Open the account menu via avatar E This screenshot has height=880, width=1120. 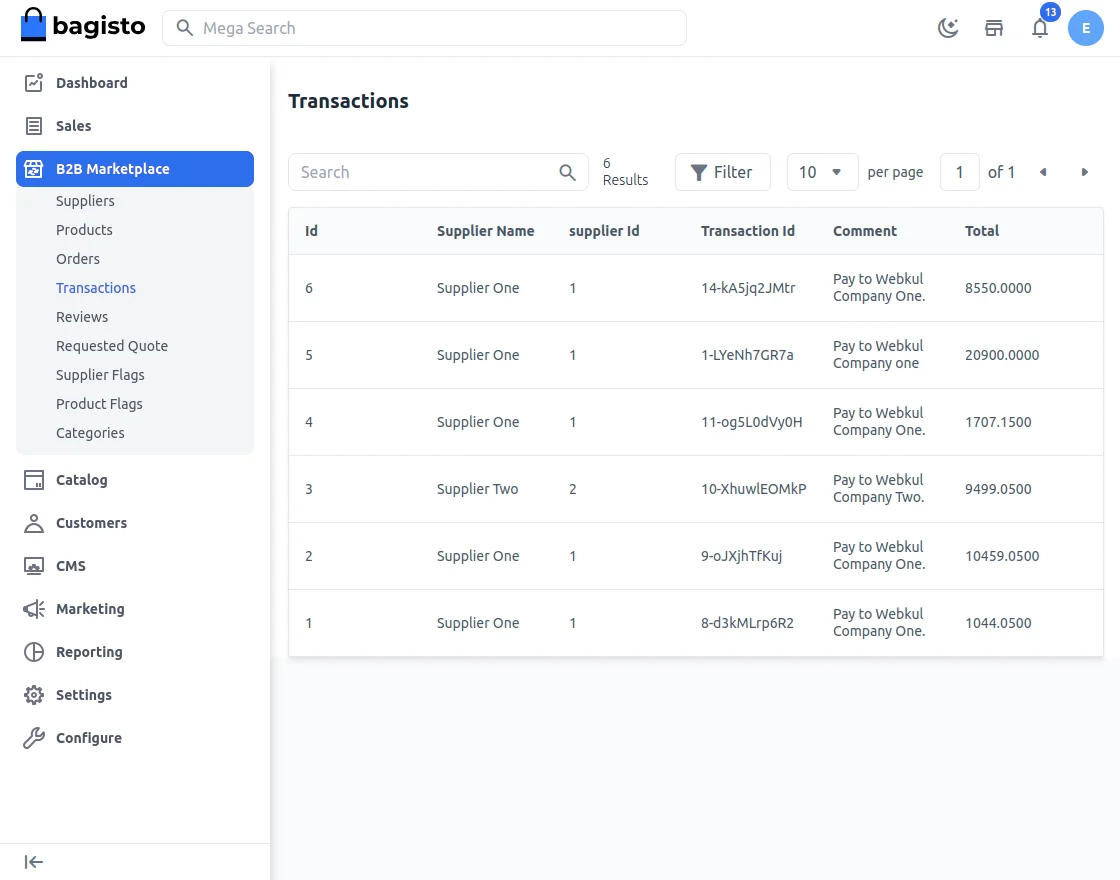pos(1086,28)
